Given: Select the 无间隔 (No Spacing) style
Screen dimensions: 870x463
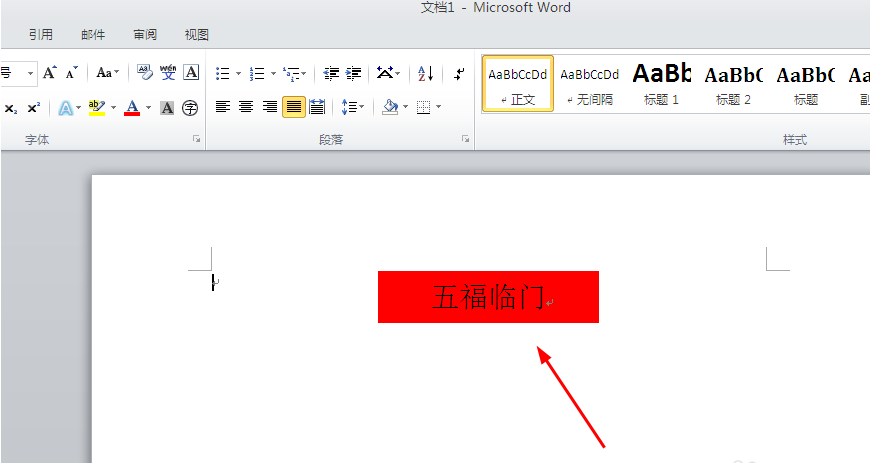Looking at the screenshot, I should (589, 84).
